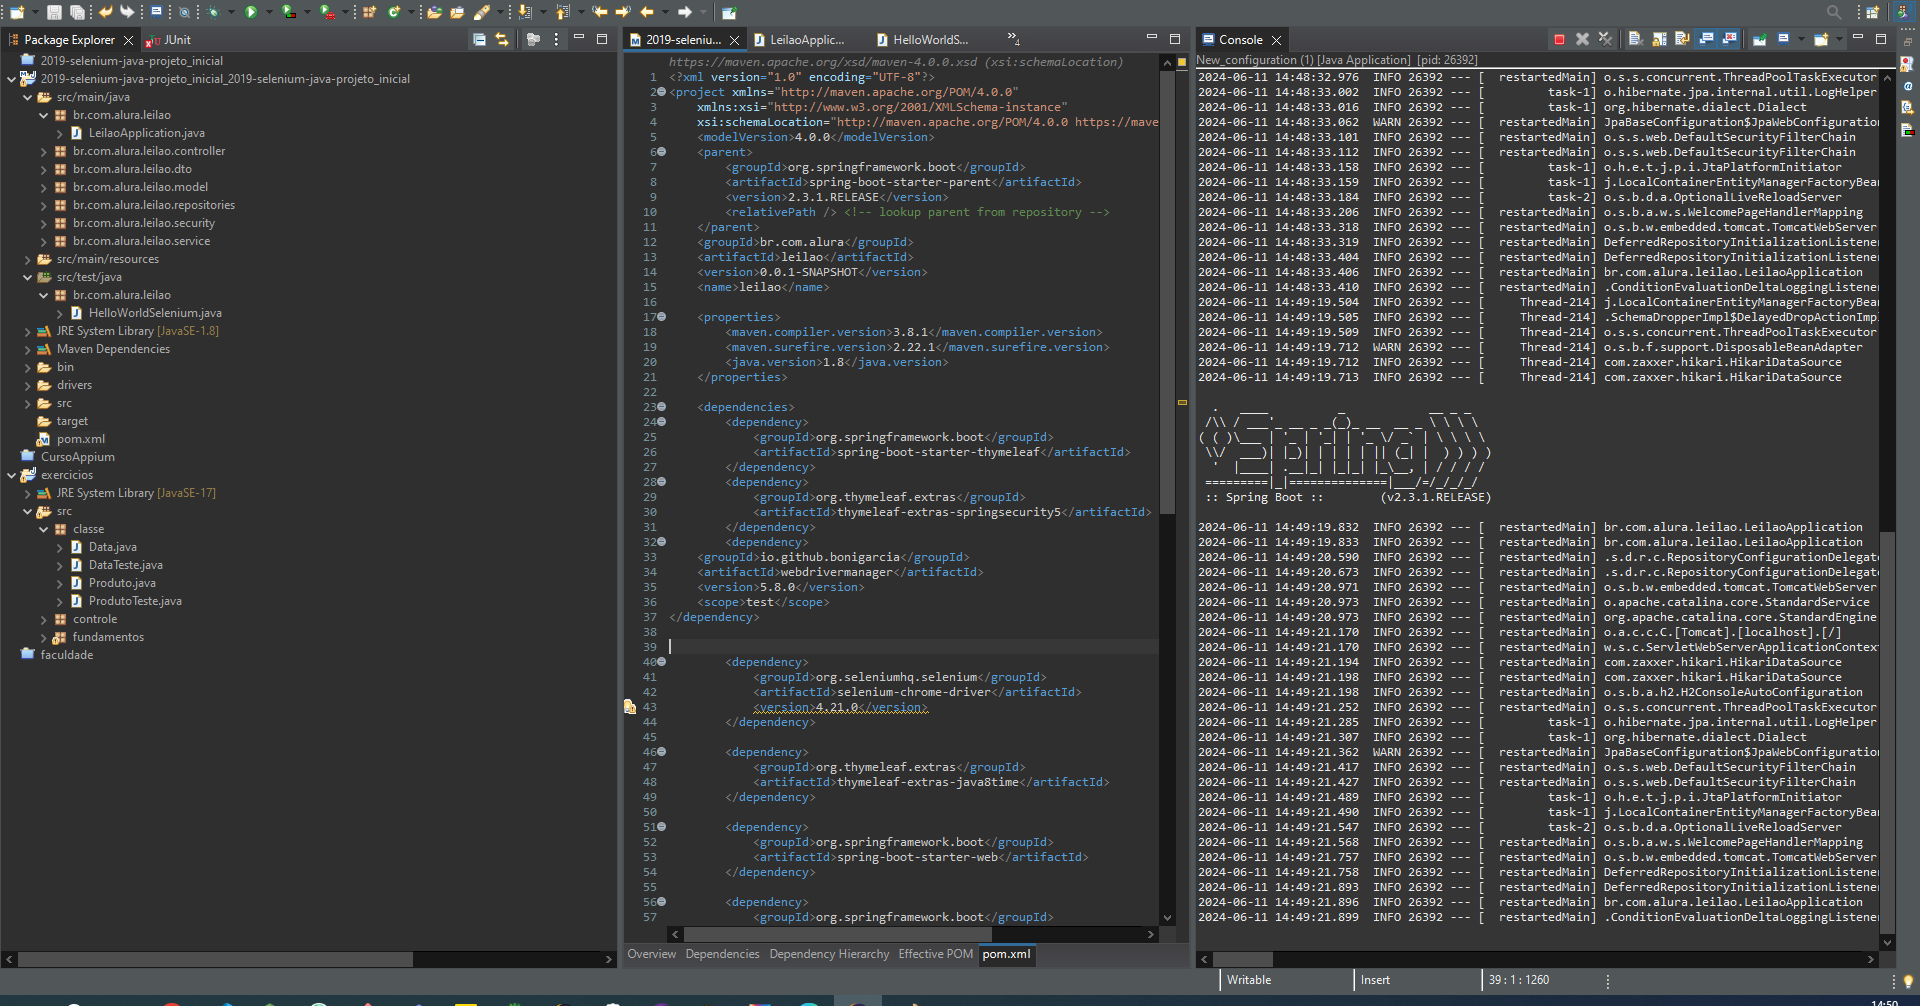Screen dimensions: 1920x1006
Task: Click the New file wizard icon
Action: [x=17, y=12]
